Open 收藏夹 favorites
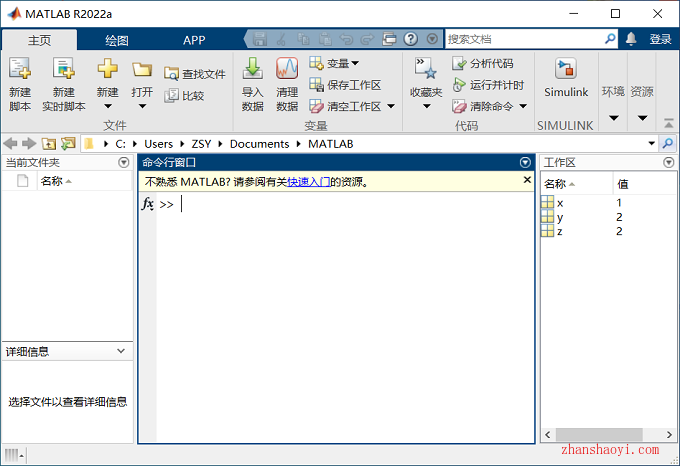680x466 pixels. tap(426, 83)
